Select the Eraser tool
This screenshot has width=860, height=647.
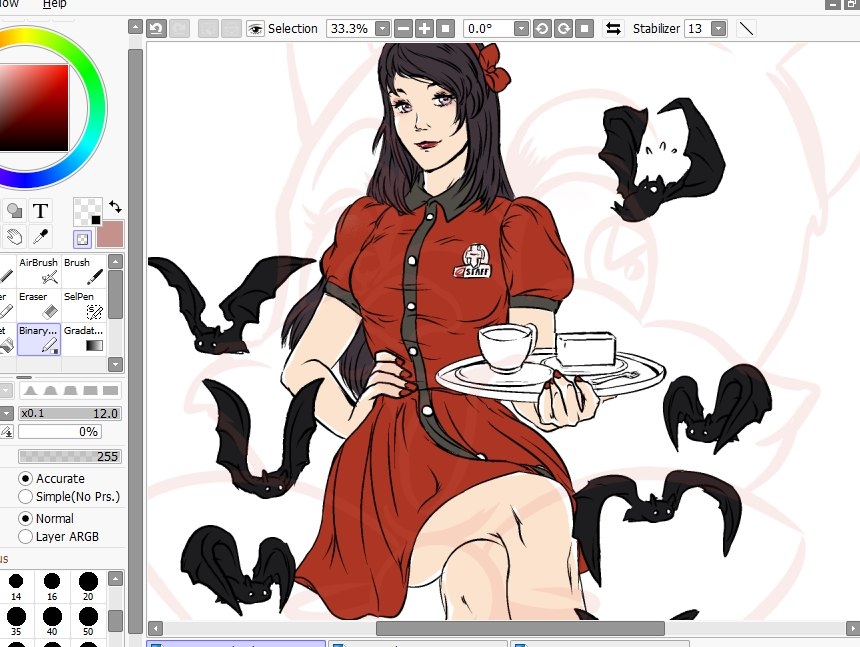[x=38, y=305]
